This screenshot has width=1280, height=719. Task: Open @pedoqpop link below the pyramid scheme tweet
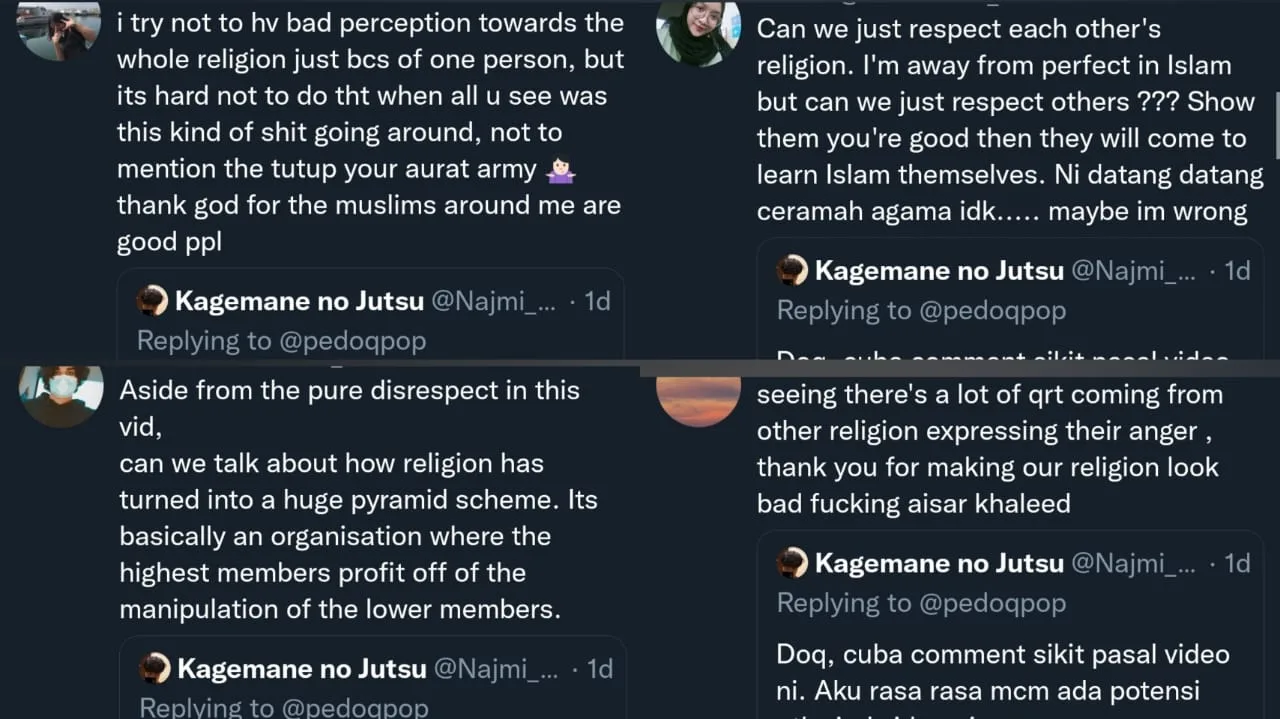tap(352, 708)
